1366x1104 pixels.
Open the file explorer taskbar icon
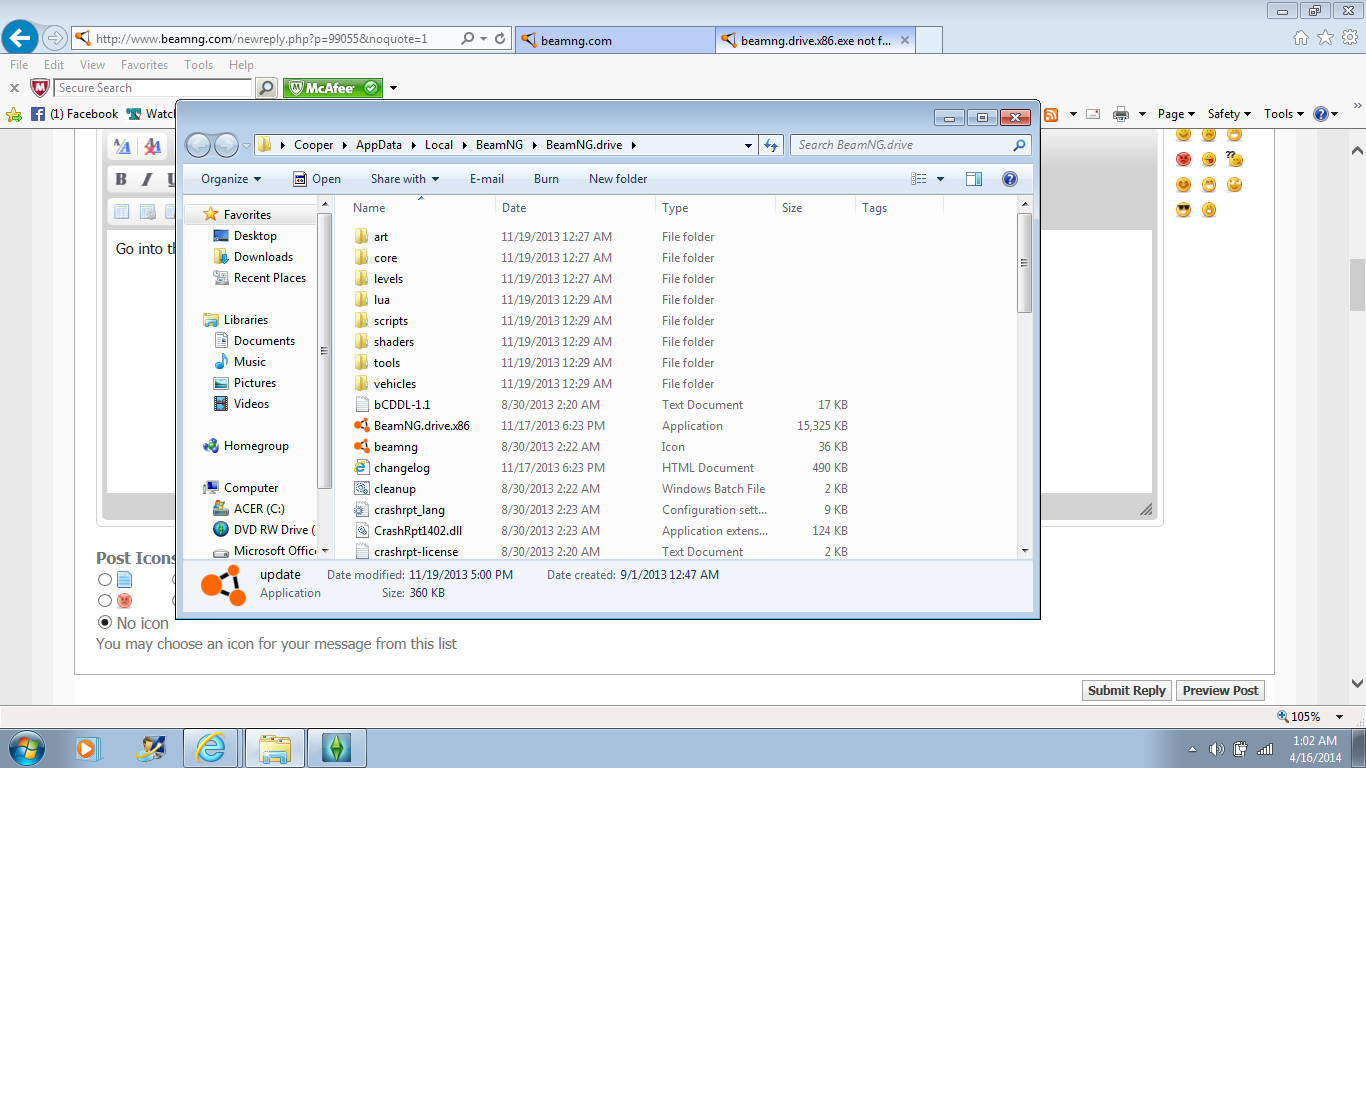click(x=274, y=748)
